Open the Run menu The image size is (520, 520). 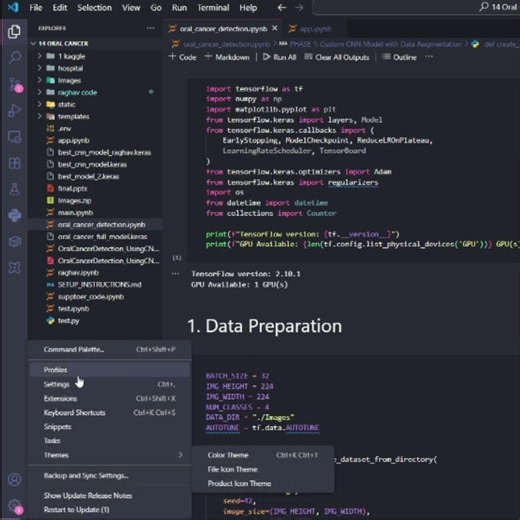click(179, 7)
